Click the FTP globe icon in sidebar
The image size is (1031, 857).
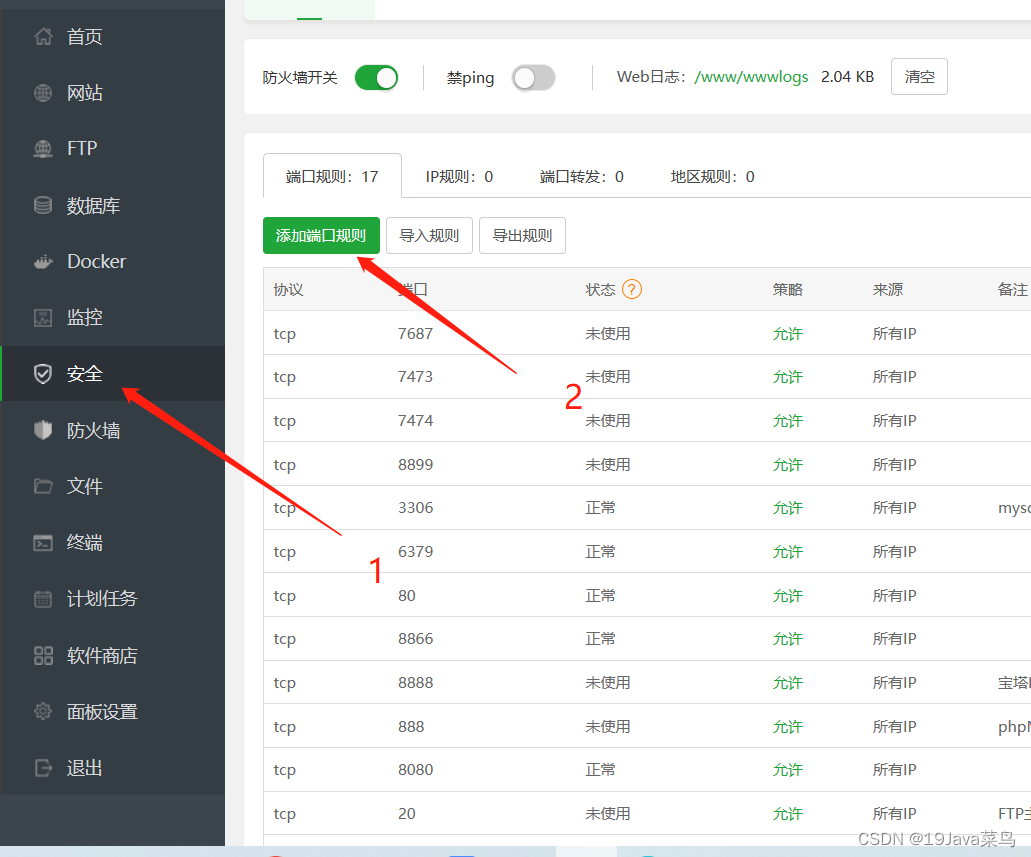[43, 149]
